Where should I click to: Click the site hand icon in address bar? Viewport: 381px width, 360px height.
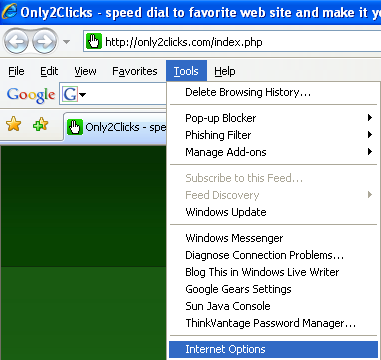(x=94, y=42)
